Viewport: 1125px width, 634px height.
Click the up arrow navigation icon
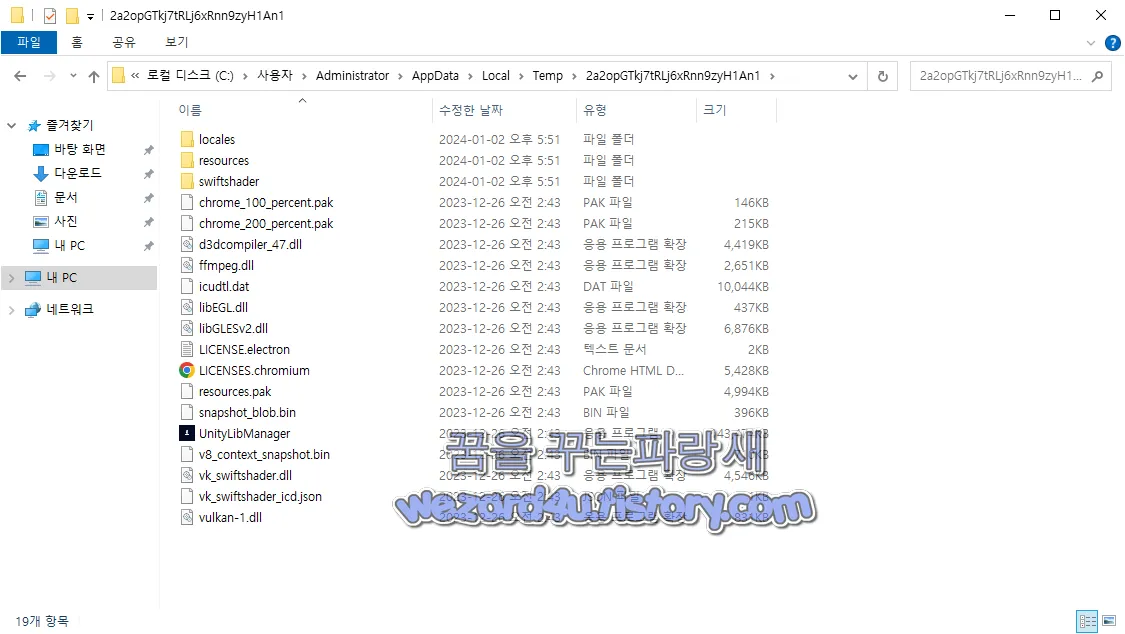[94, 75]
